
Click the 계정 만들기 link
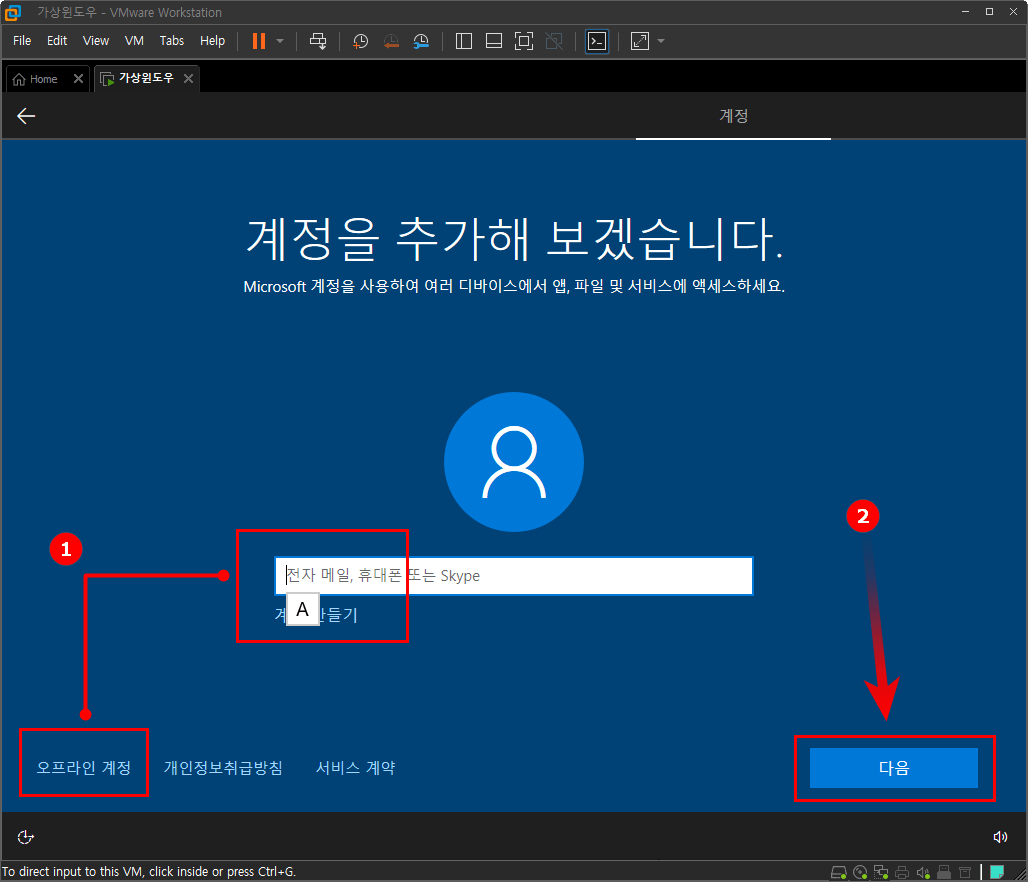[316, 614]
